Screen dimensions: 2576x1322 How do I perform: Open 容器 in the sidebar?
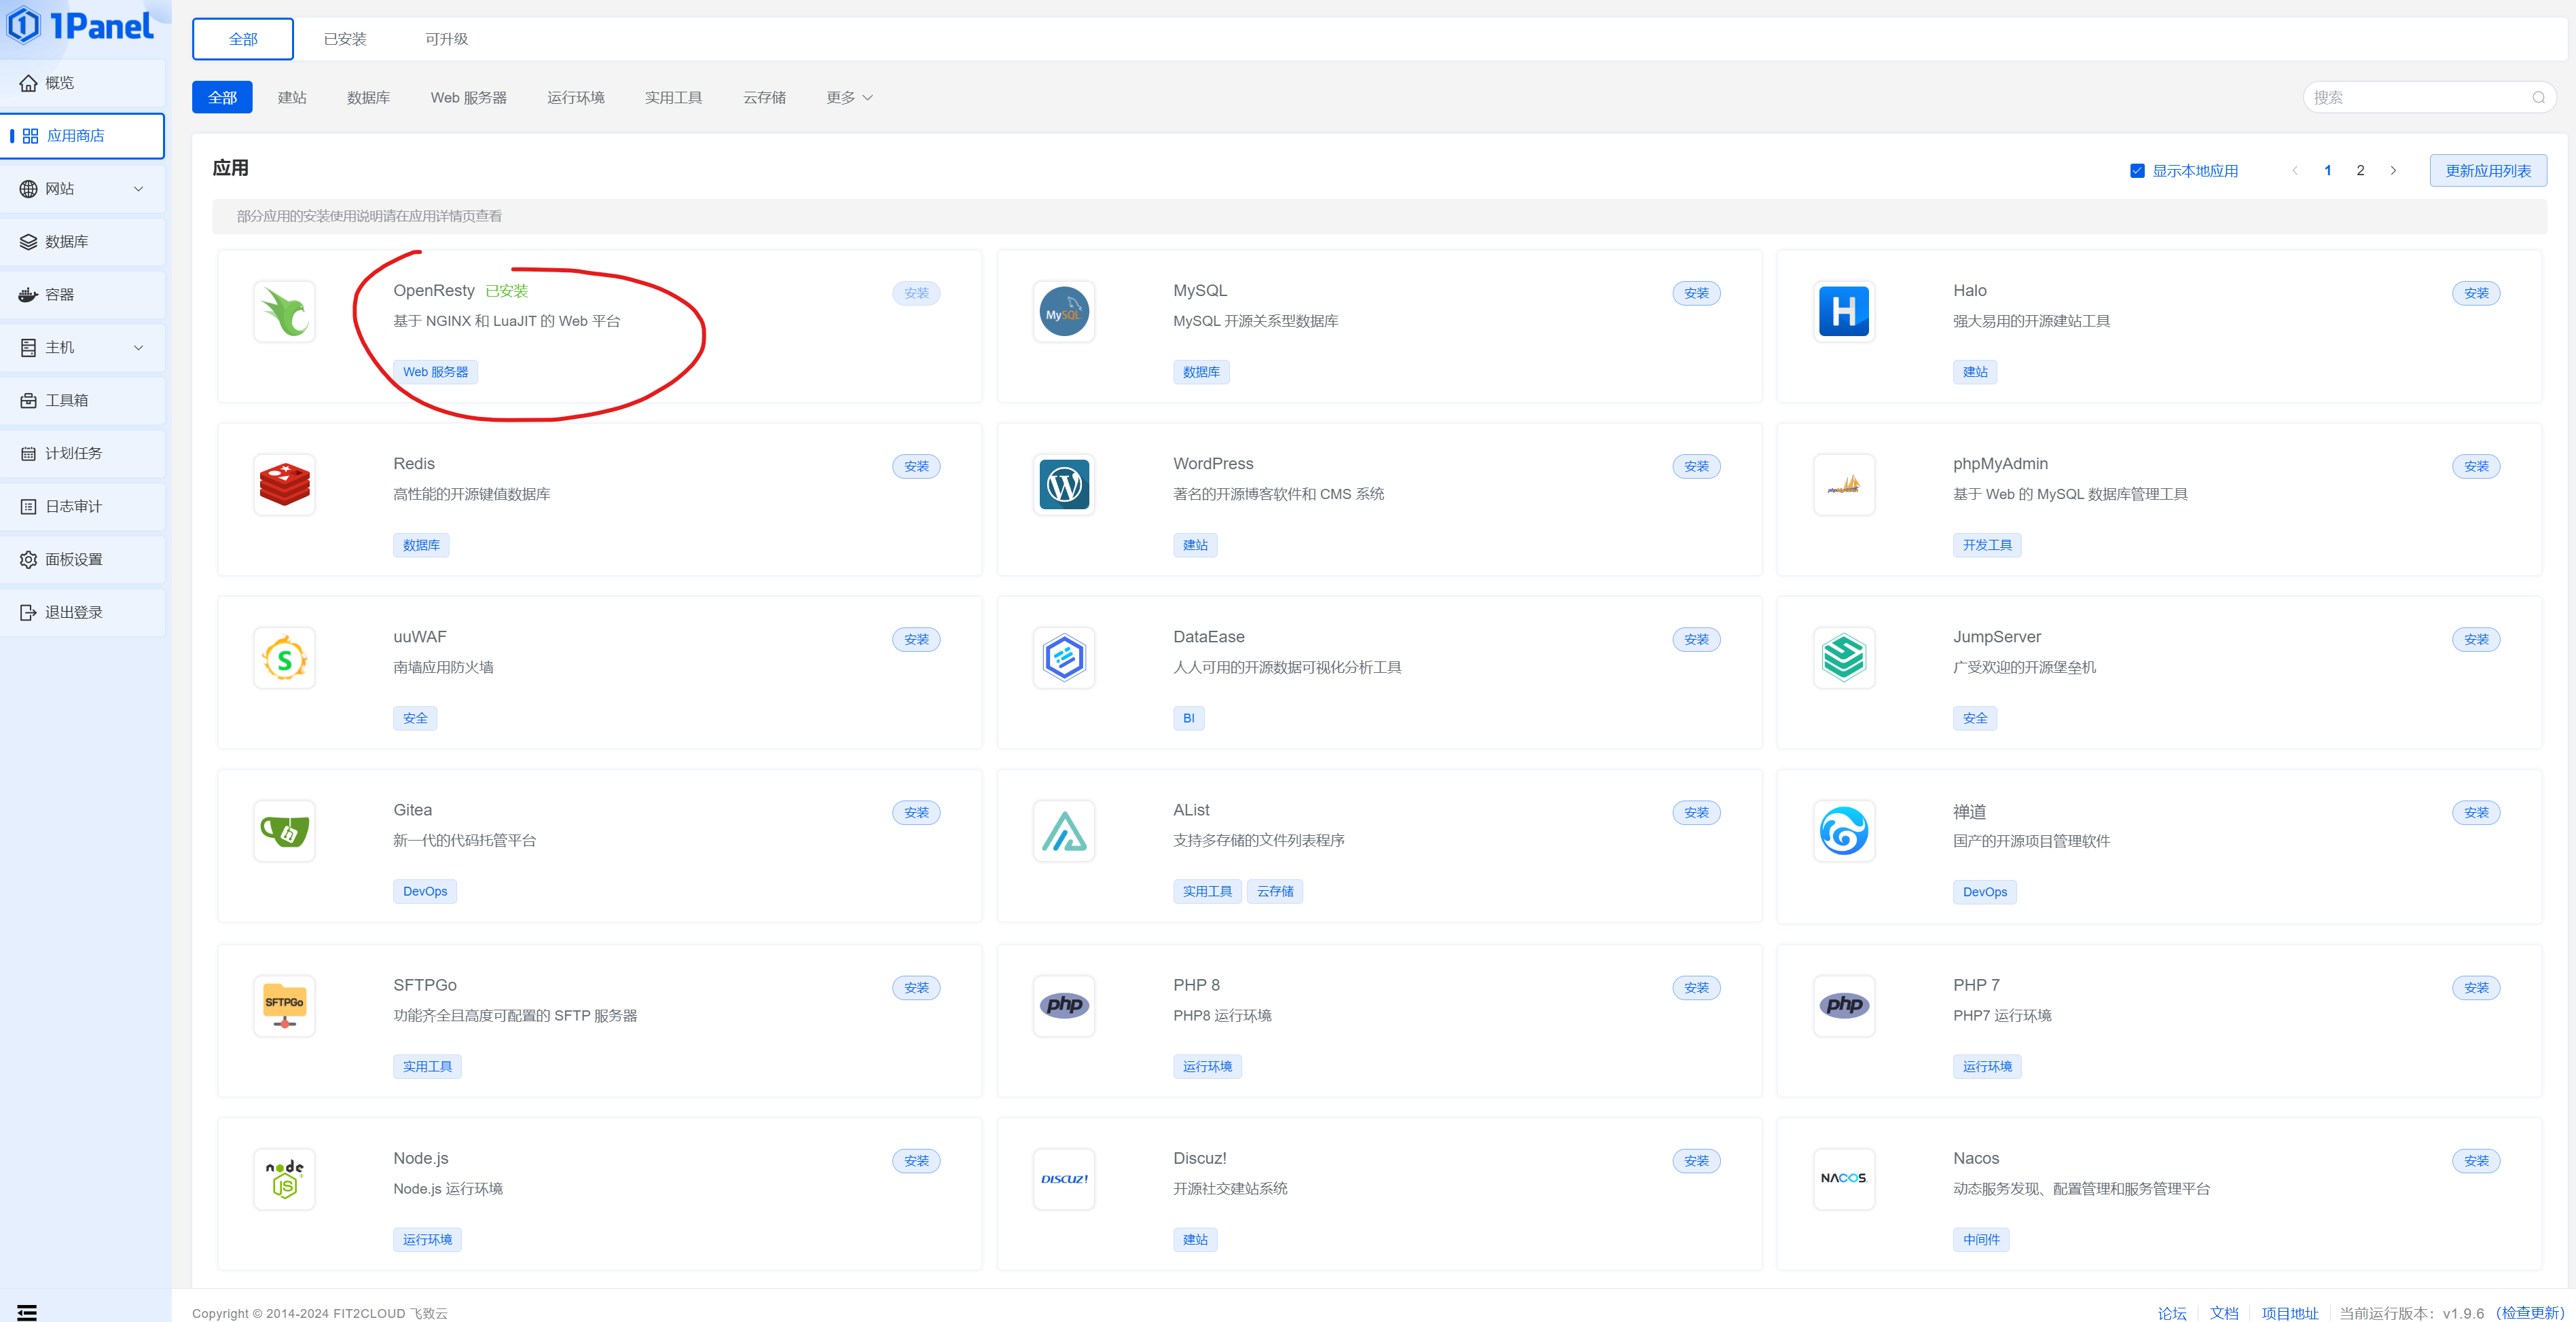(83, 295)
